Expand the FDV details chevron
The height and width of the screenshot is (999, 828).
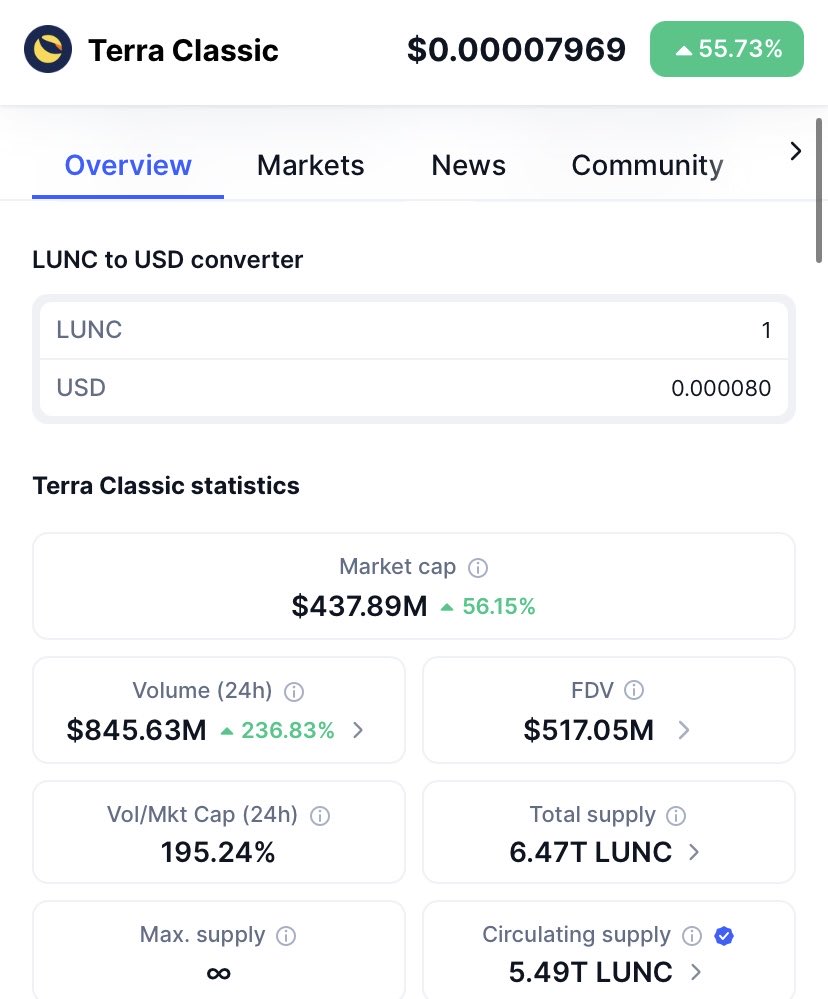click(683, 731)
